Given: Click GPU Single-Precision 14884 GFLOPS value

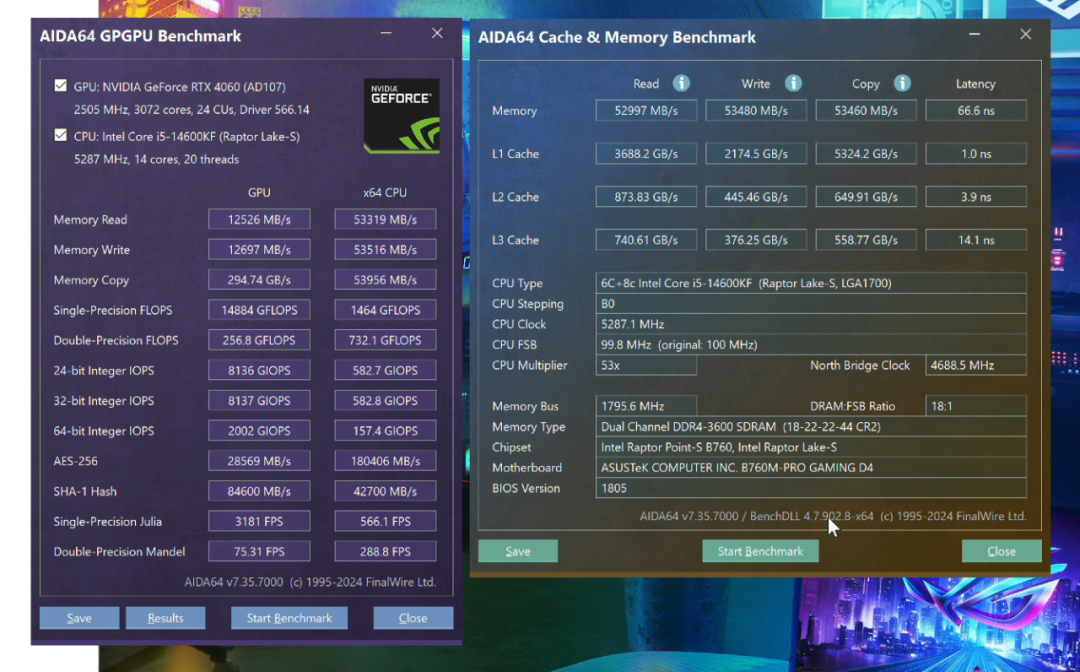Looking at the screenshot, I should pos(259,310).
